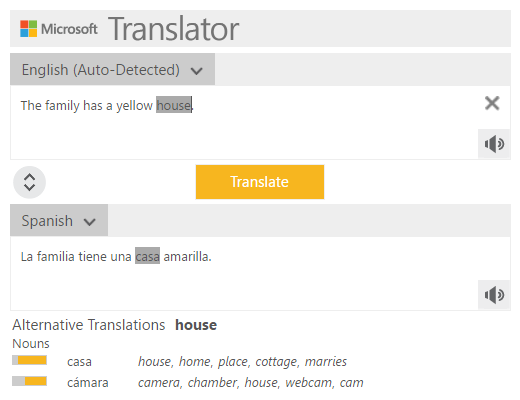
Task: Click the bold 'house' heading in Alternative Translations
Action: coord(196,325)
